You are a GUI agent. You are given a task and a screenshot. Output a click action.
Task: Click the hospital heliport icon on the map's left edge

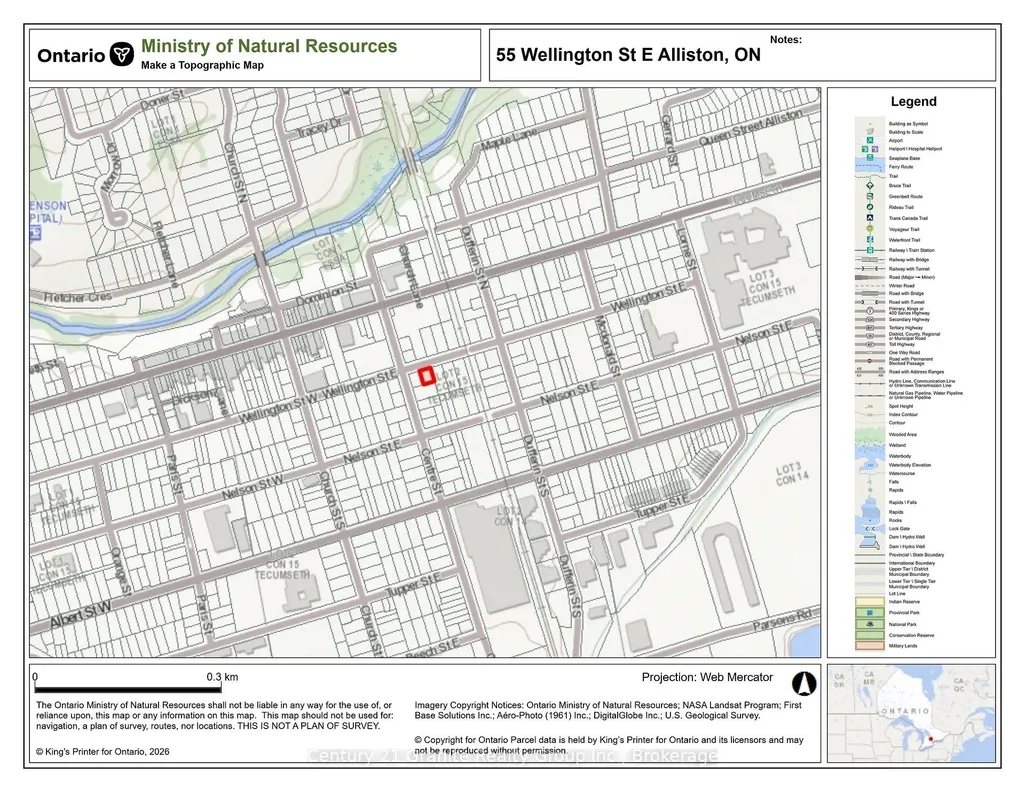[35, 233]
